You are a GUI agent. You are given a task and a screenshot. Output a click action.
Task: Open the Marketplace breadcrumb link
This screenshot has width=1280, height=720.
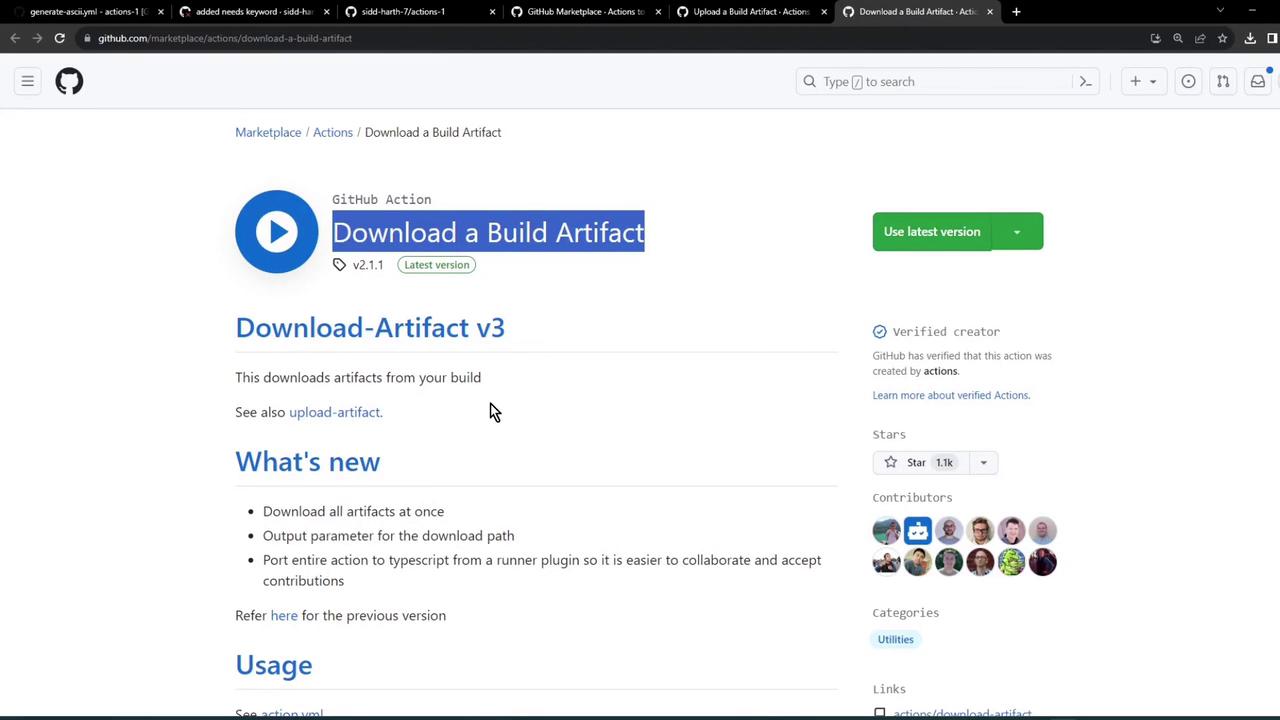pyautogui.click(x=268, y=132)
